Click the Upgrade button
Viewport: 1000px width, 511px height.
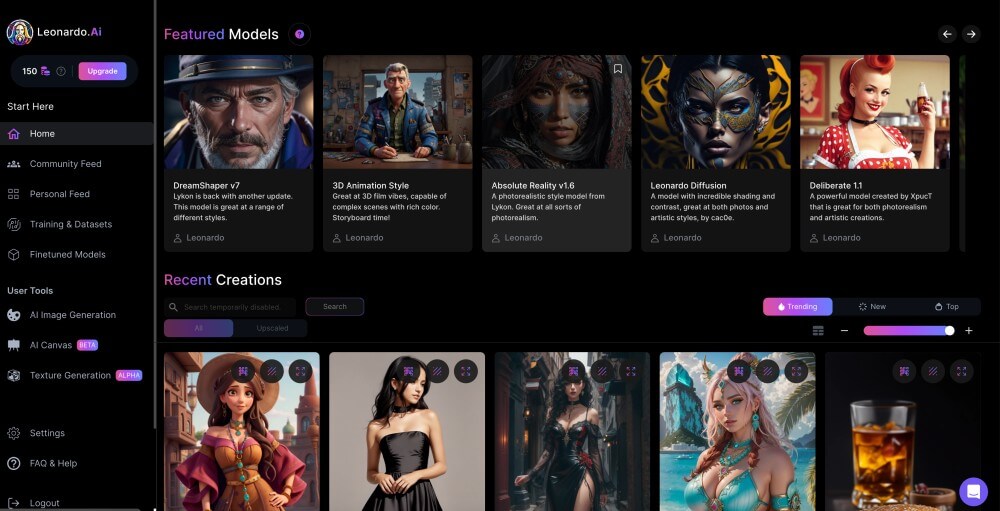tap(102, 71)
